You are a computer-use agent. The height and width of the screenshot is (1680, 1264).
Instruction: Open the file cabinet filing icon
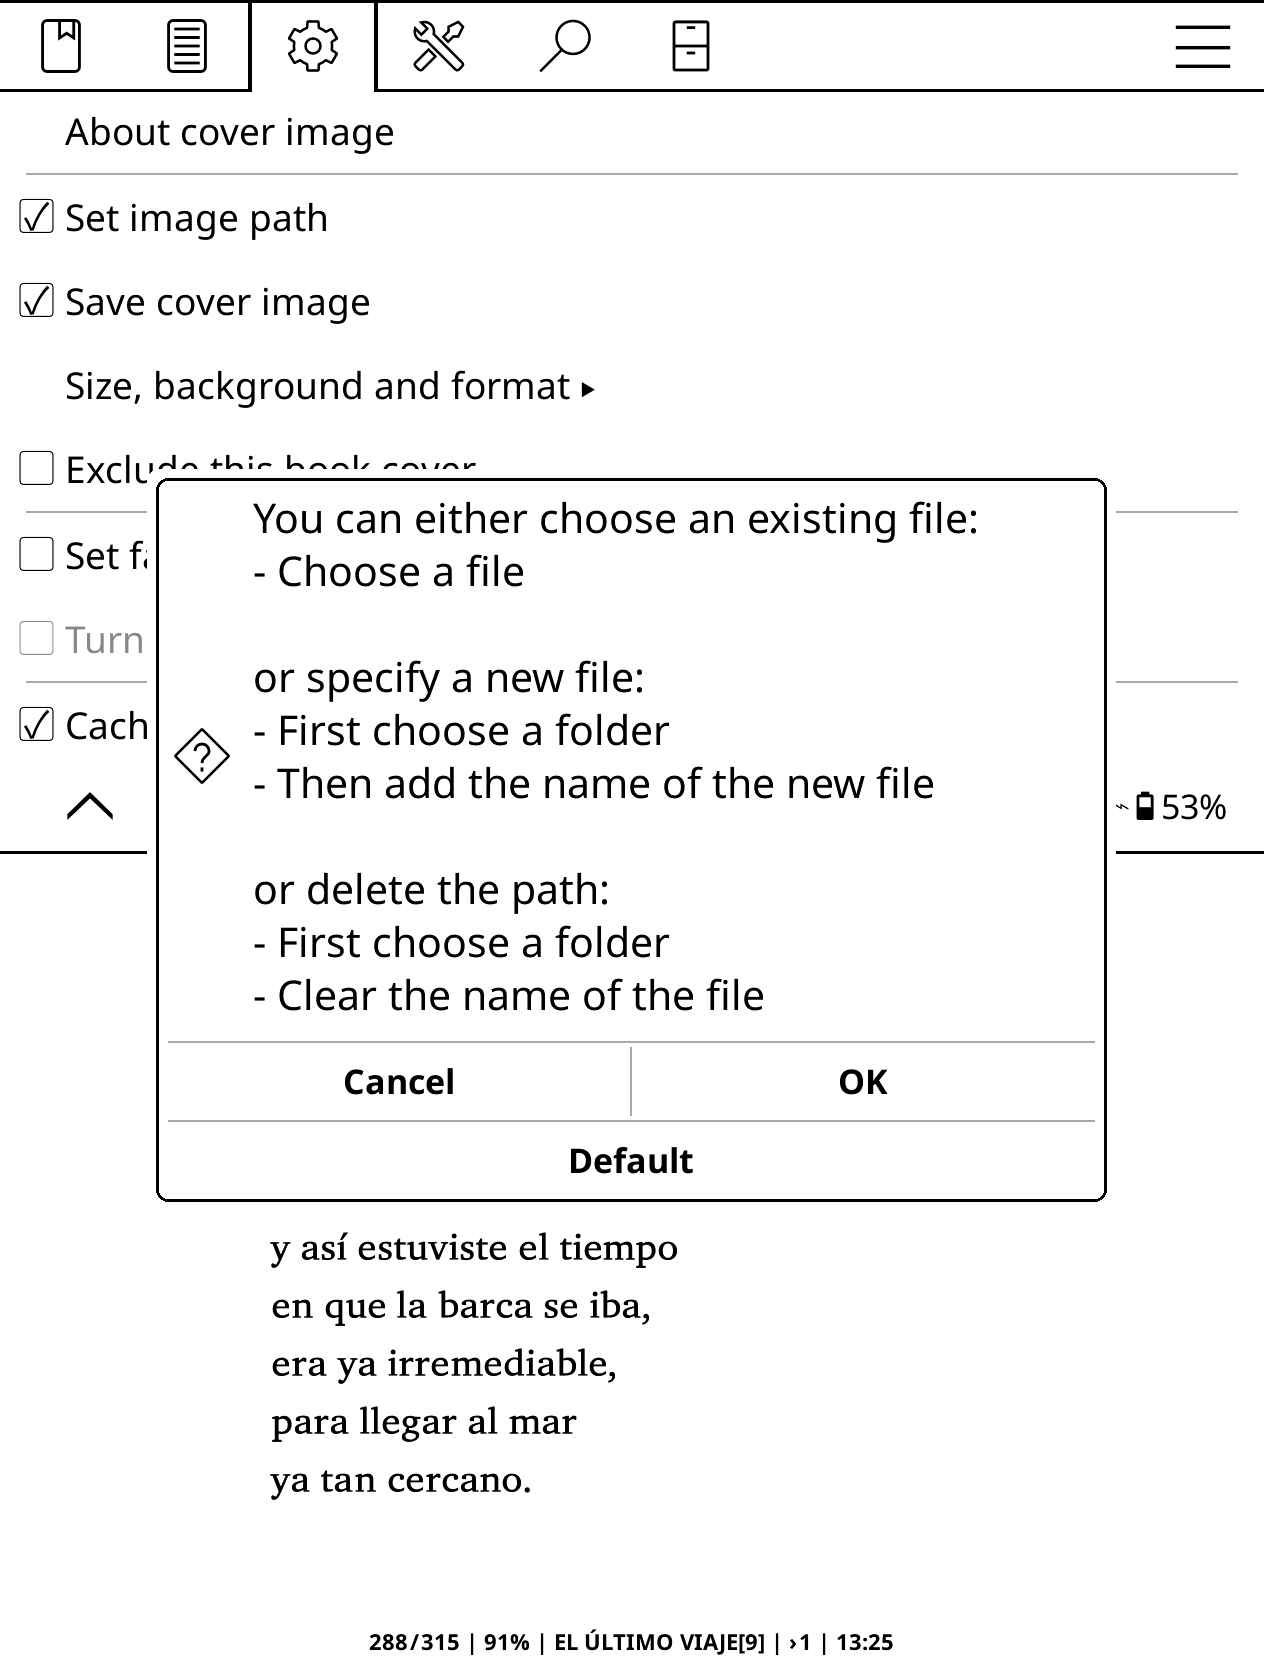(690, 46)
